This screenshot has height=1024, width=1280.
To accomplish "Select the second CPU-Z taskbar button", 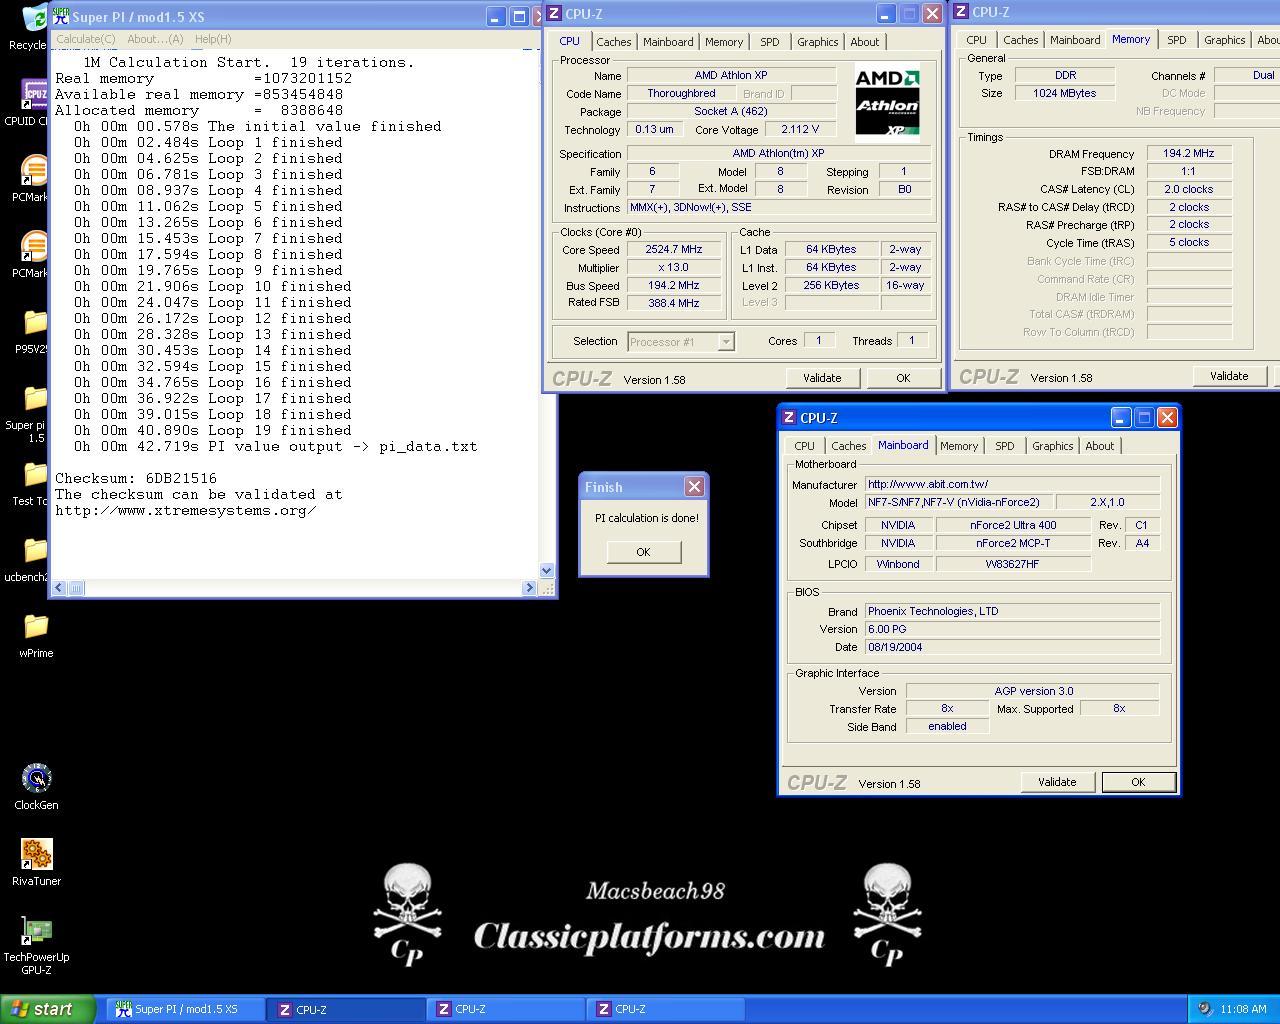I will click(x=506, y=1009).
